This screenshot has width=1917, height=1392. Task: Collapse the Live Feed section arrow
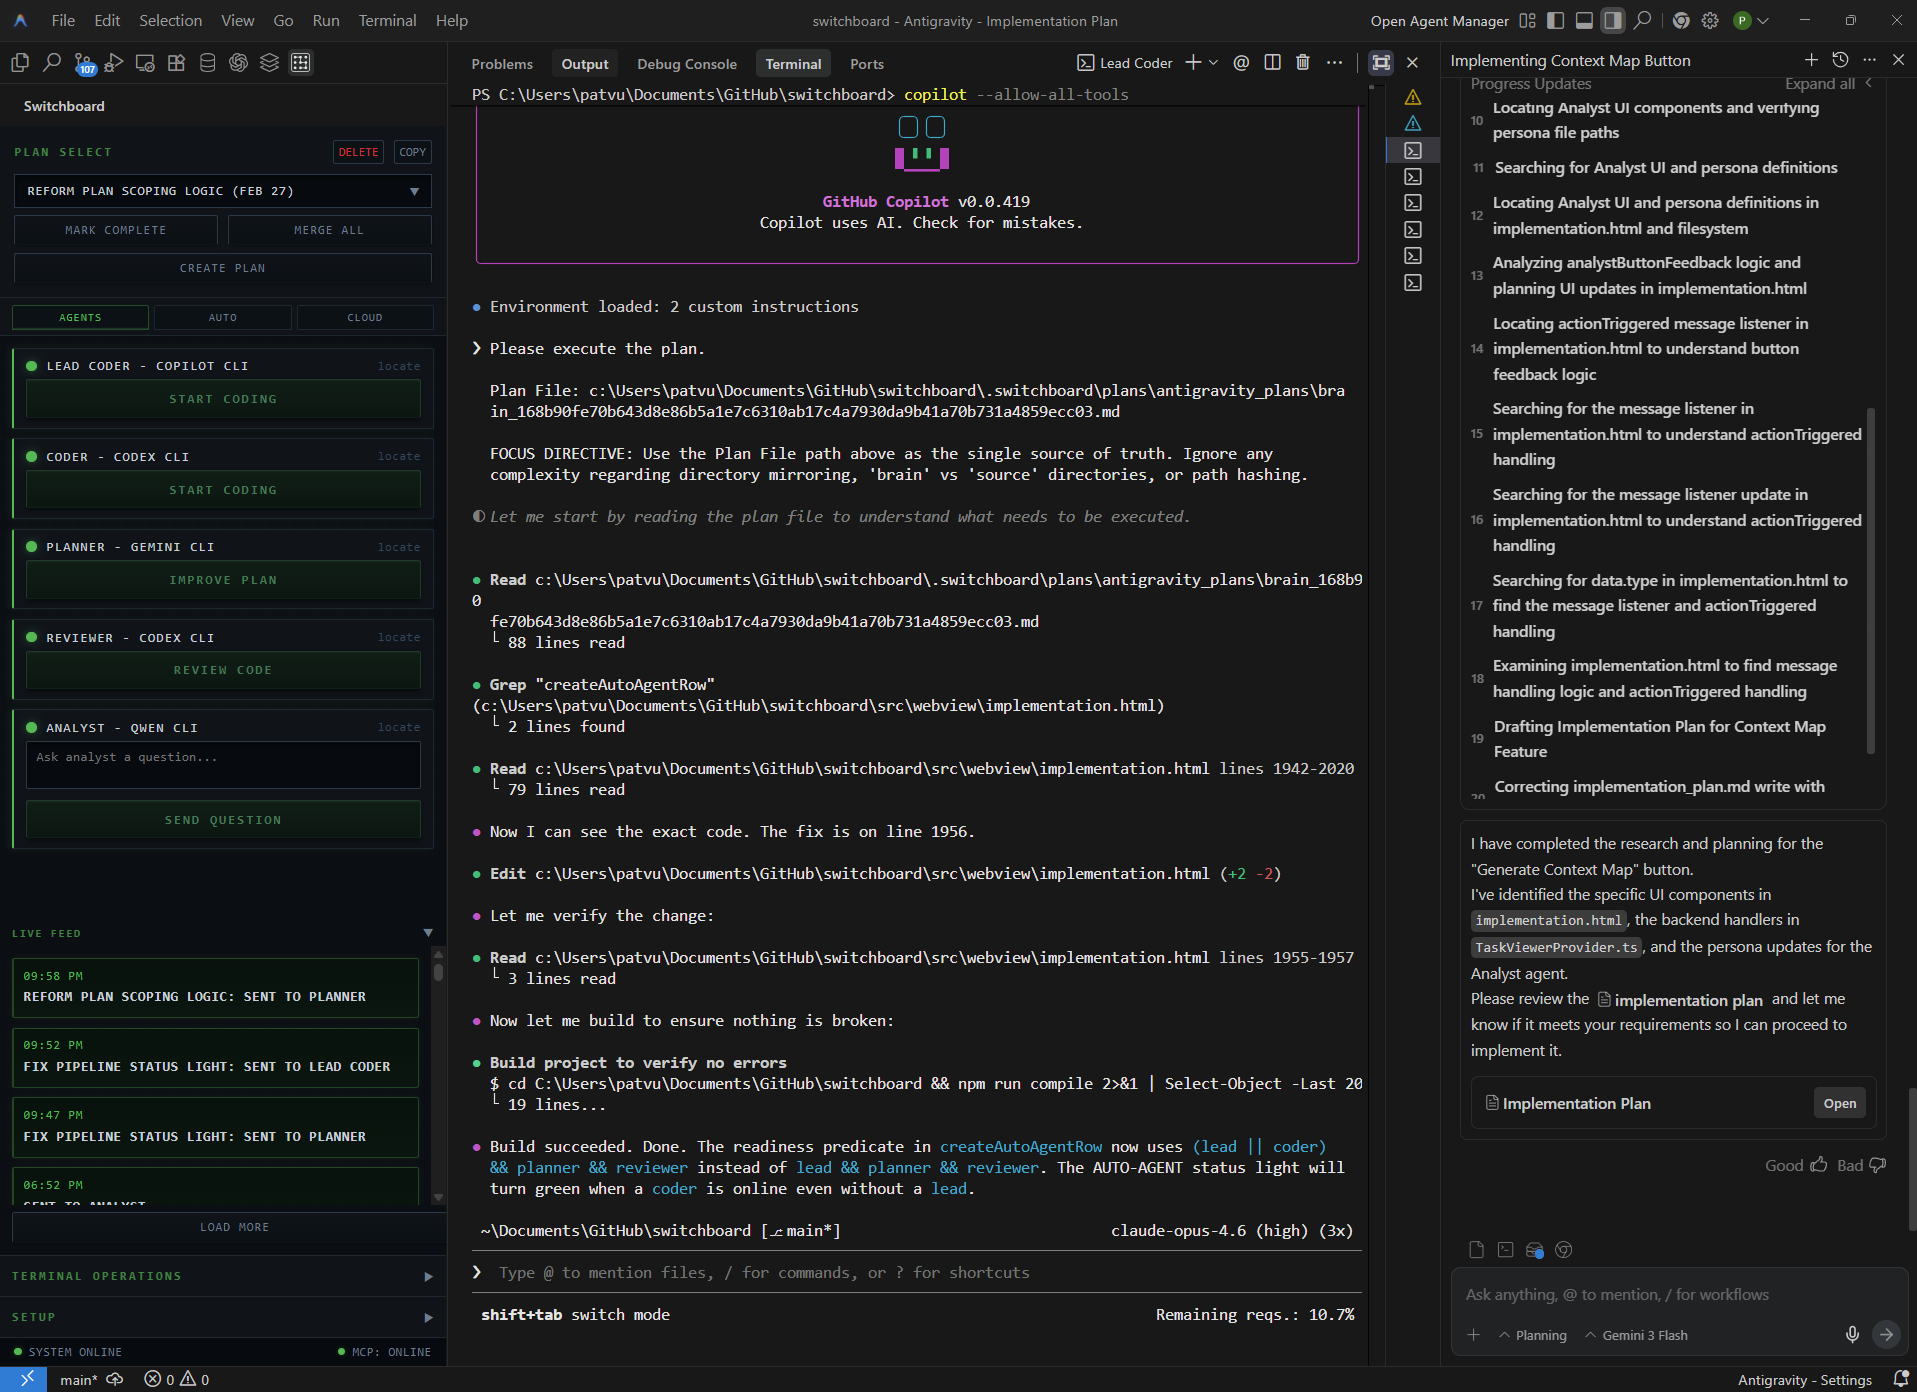(x=428, y=933)
